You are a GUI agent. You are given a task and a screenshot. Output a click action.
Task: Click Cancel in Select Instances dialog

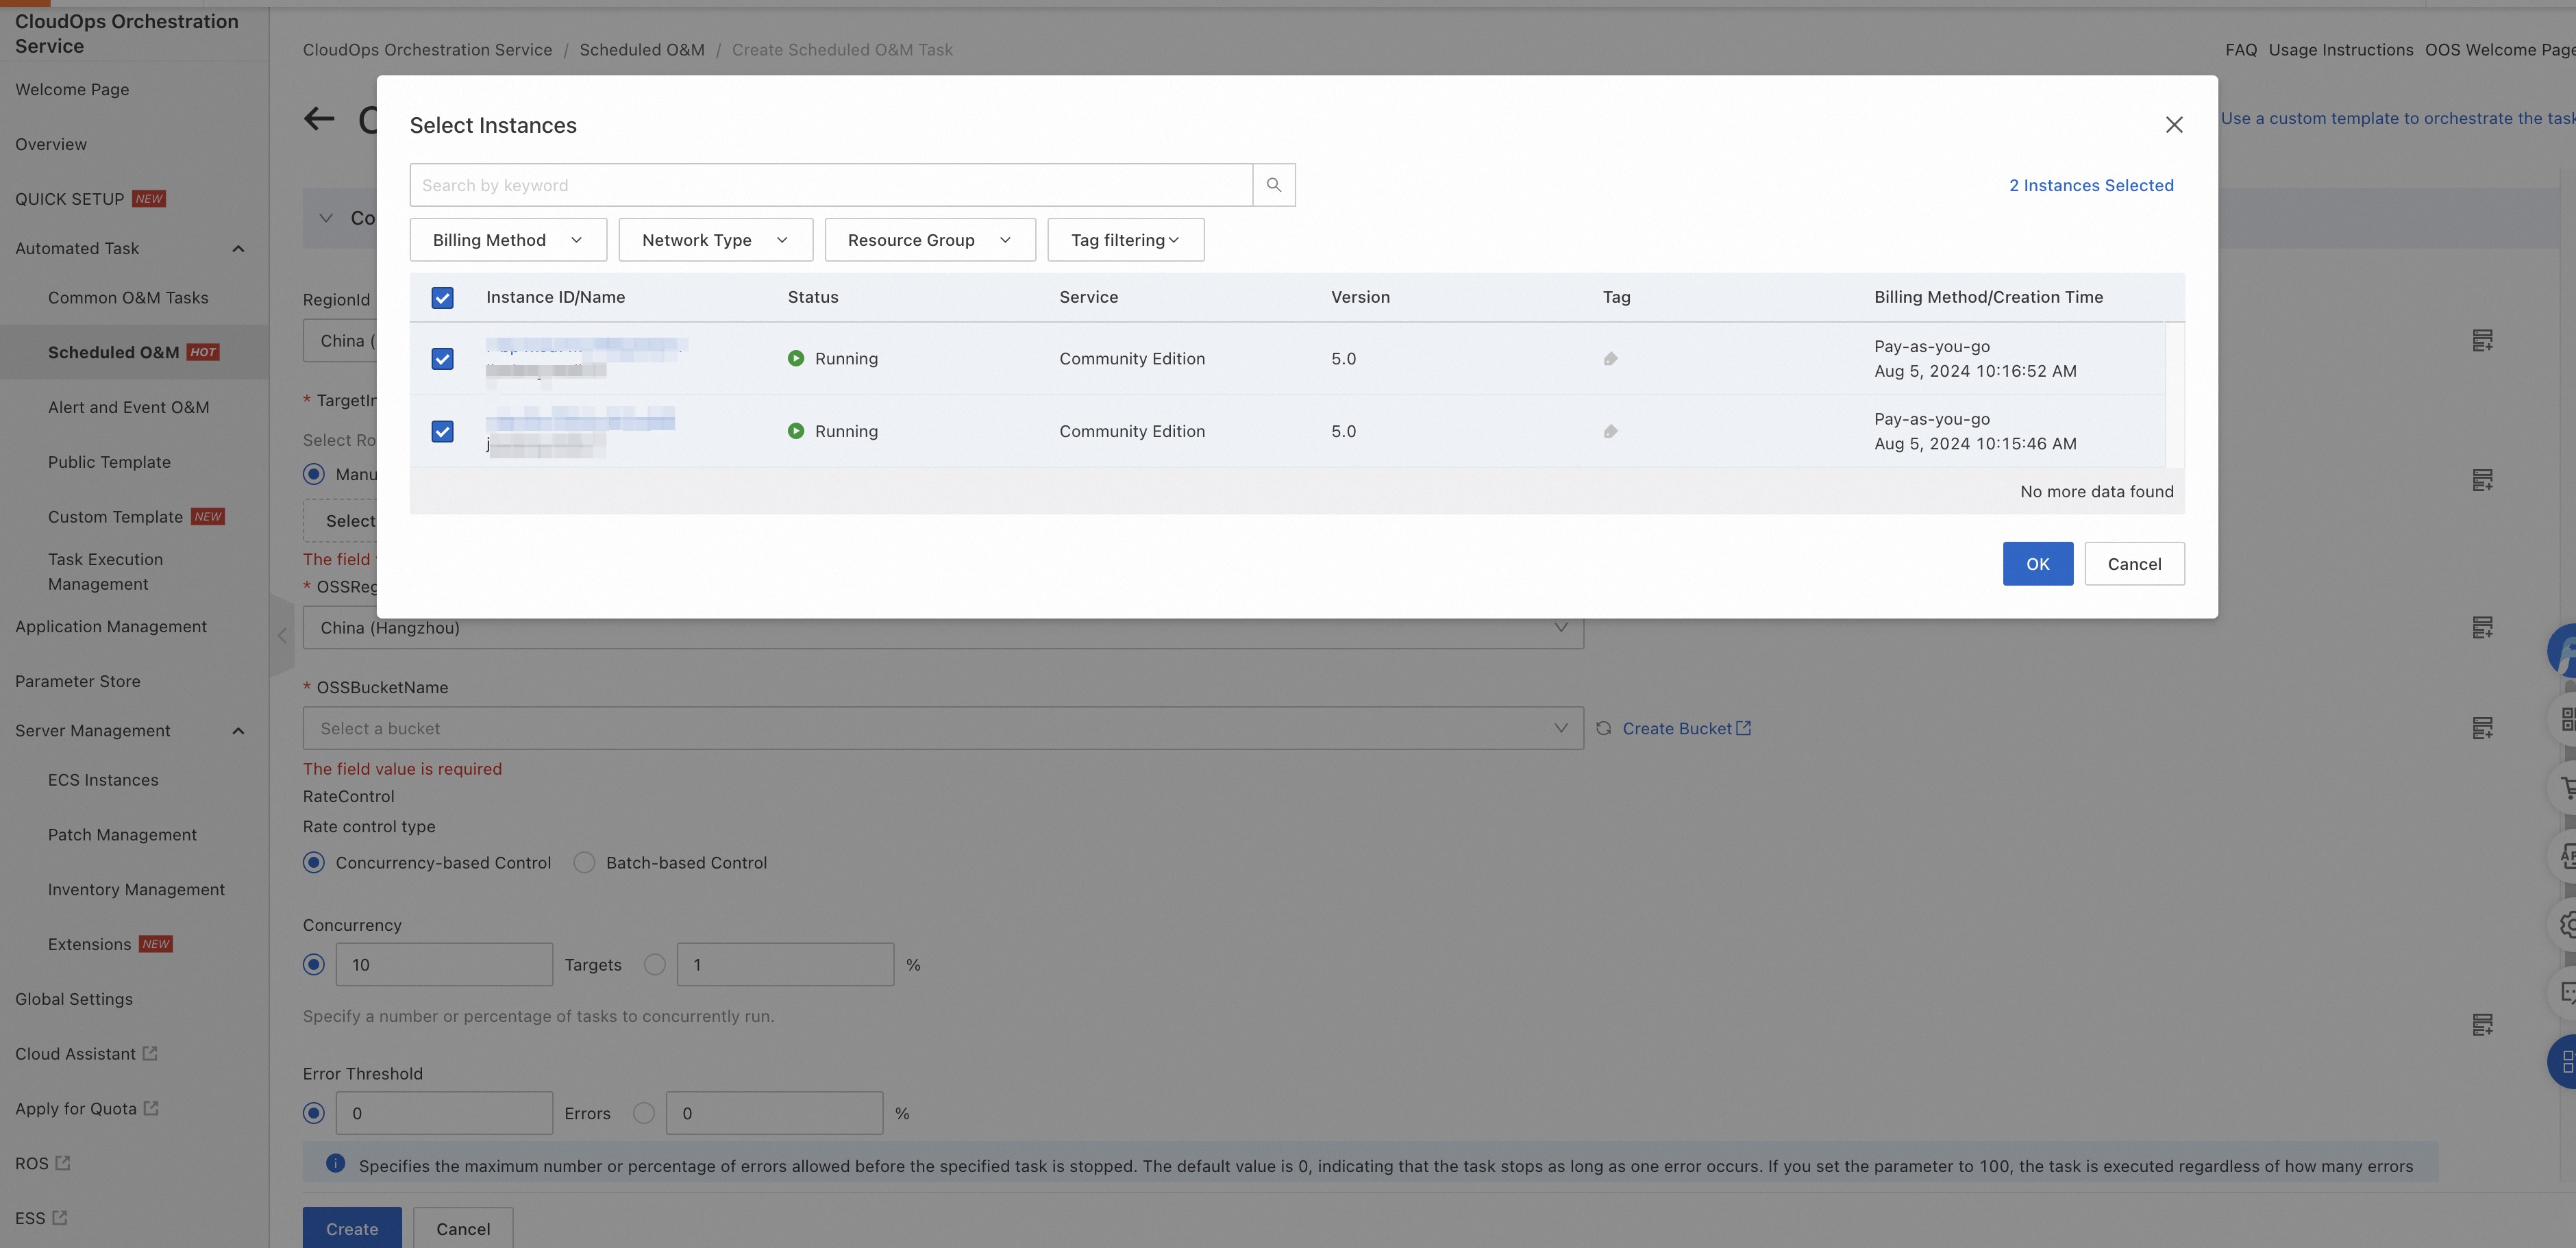click(x=2134, y=564)
